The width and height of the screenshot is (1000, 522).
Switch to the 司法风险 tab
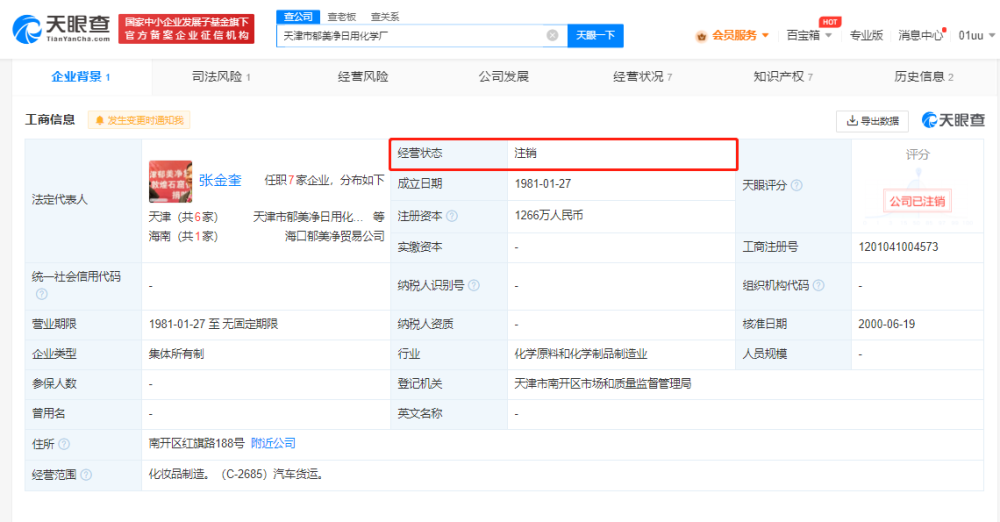221,77
